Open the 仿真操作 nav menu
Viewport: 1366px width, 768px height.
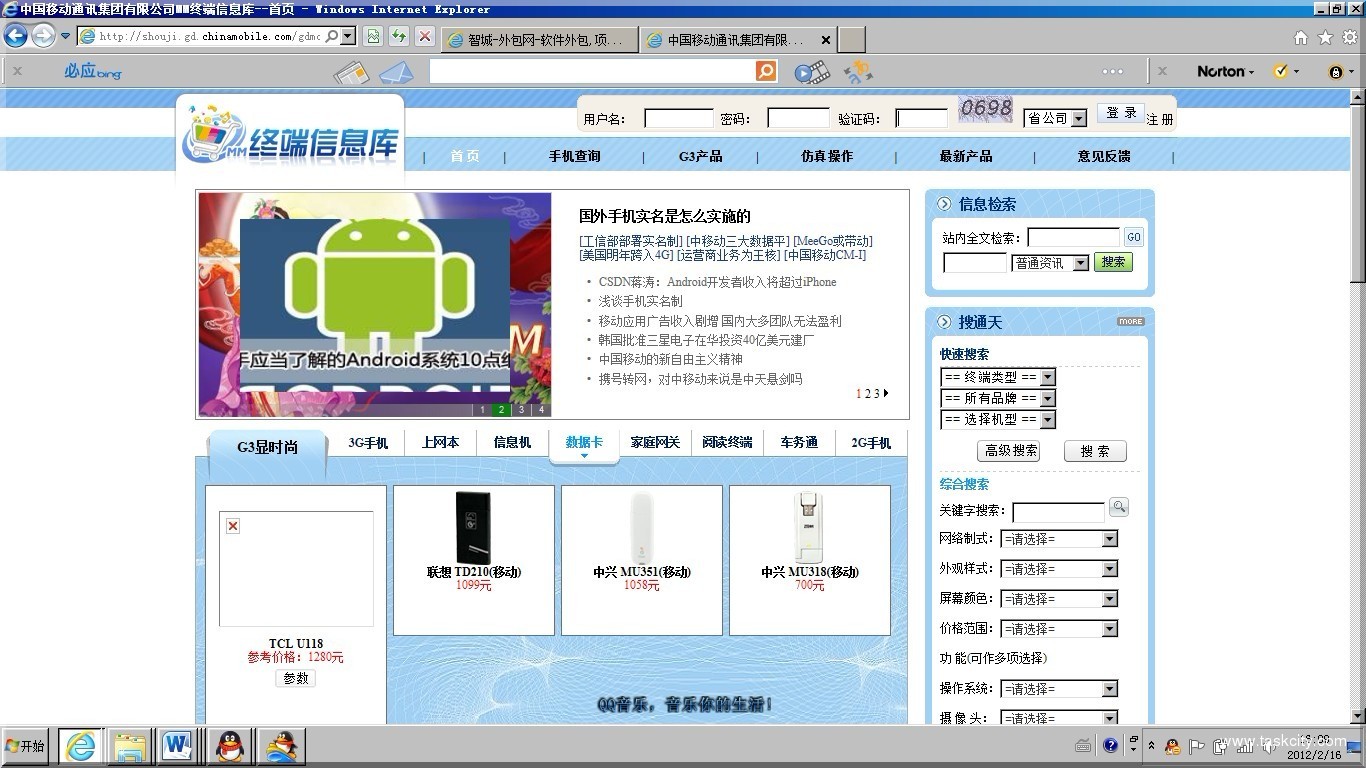click(x=826, y=156)
